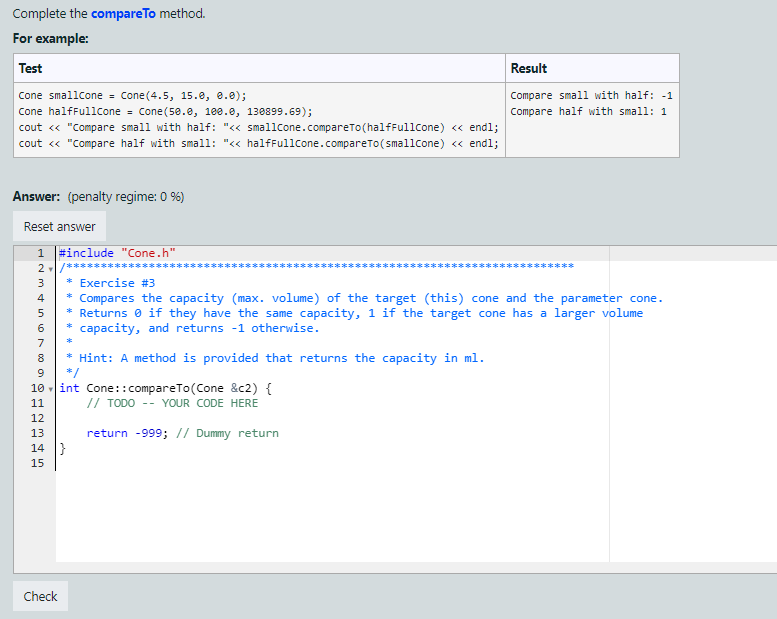Click the 'Compare small with half: -1' result

591,95
